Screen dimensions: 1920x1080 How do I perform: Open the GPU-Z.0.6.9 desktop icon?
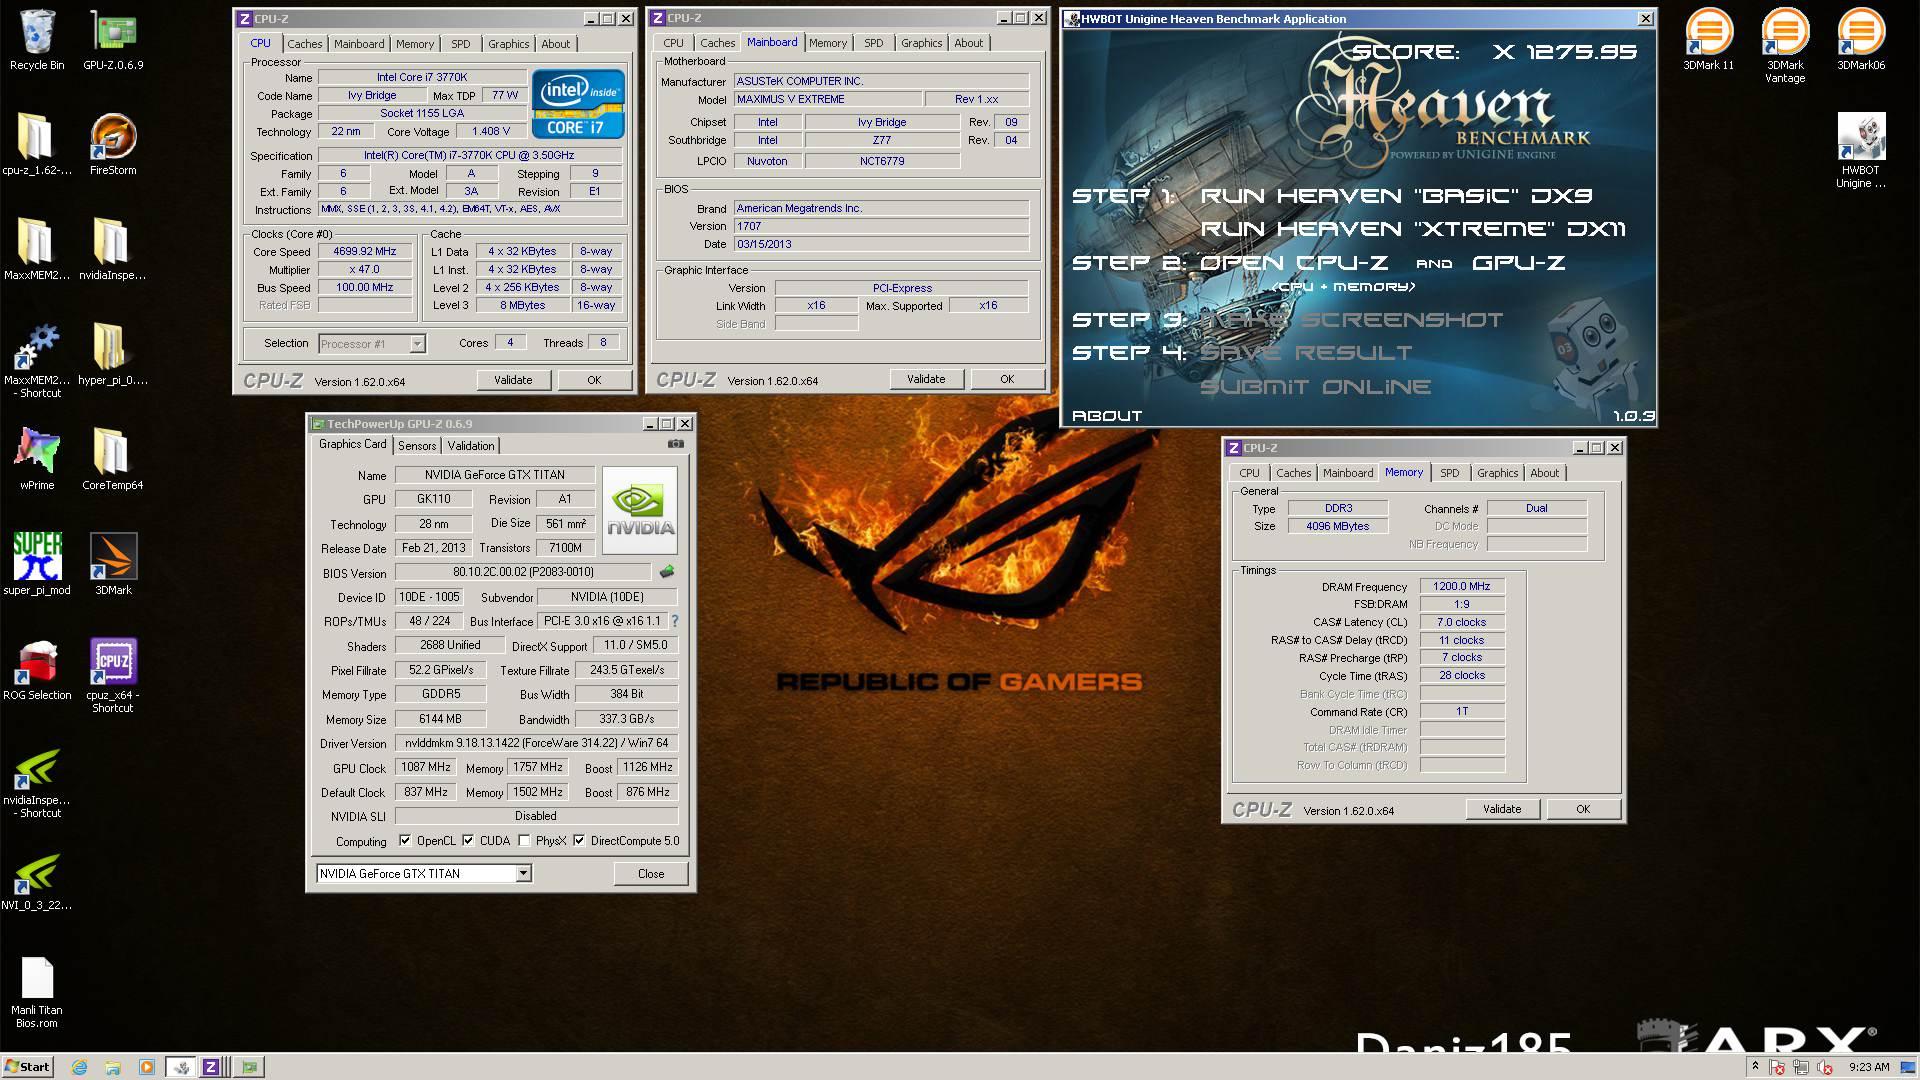[113, 40]
